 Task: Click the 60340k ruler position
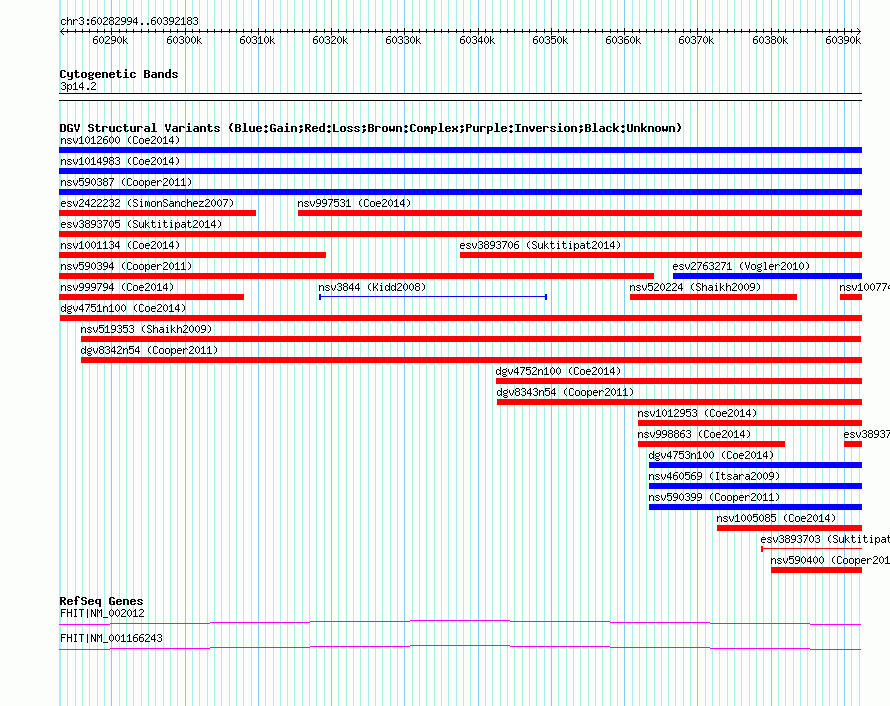click(477, 41)
